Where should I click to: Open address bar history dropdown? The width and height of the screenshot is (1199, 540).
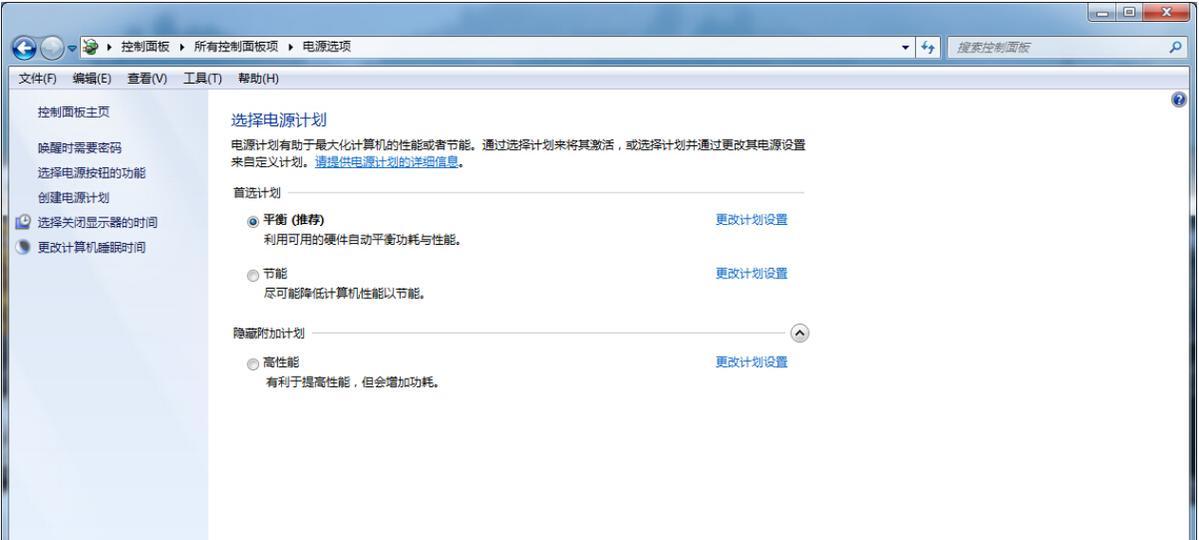[x=906, y=47]
